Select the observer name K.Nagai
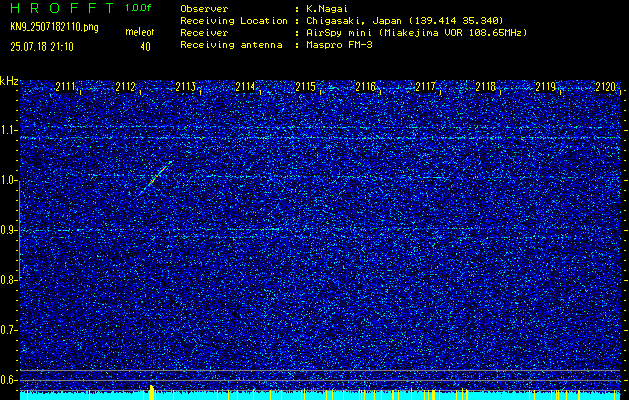Viewport: 629px width, 400px height. pyautogui.click(x=325, y=8)
